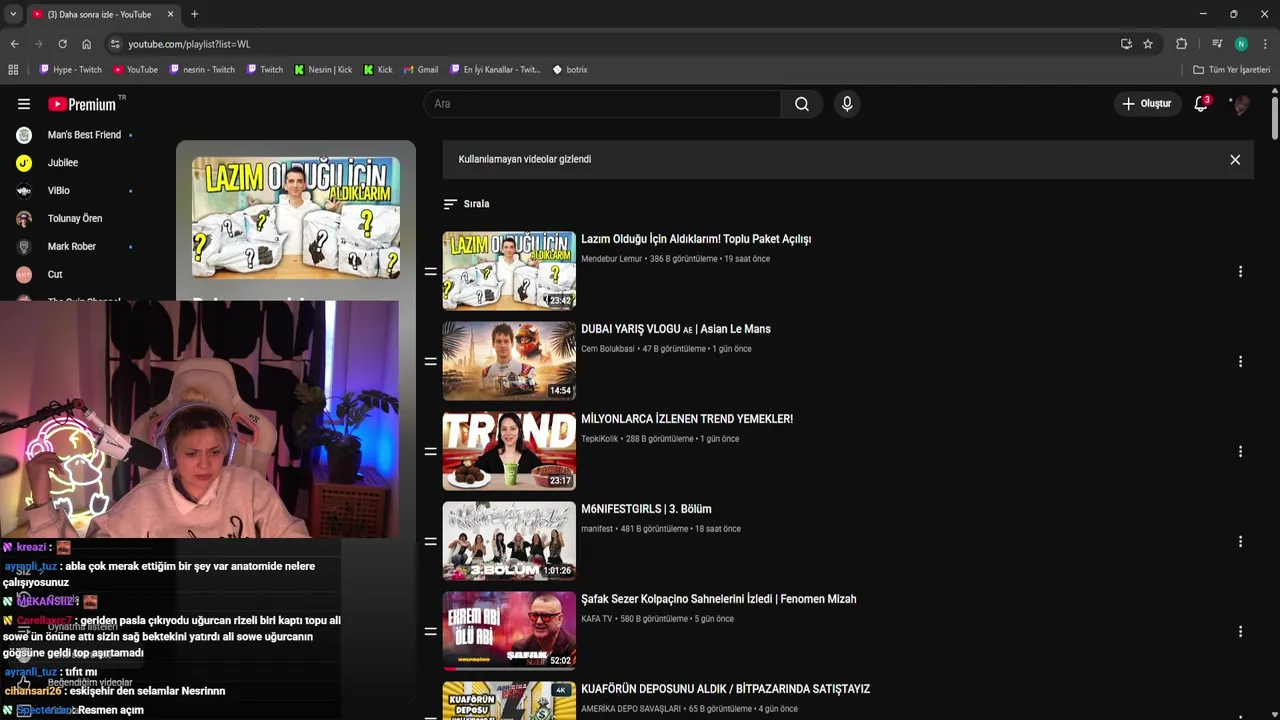
Task: Click the search magnifier button
Action: point(802,104)
